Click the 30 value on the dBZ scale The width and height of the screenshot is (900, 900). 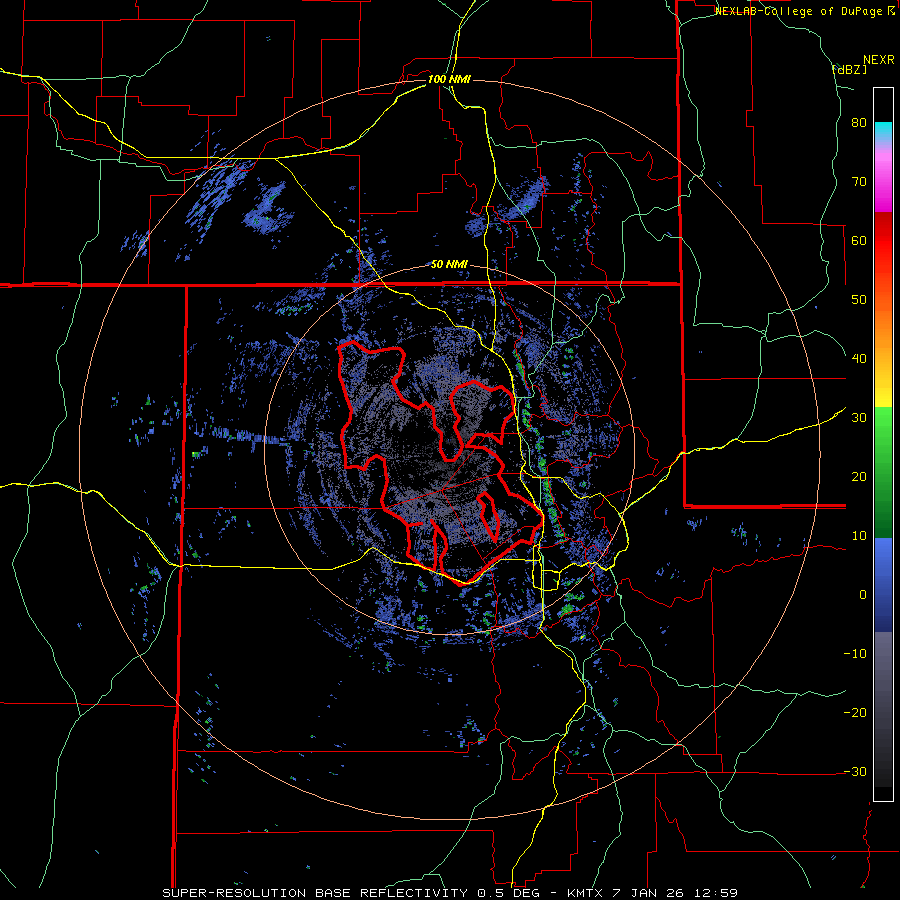tap(859, 418)
